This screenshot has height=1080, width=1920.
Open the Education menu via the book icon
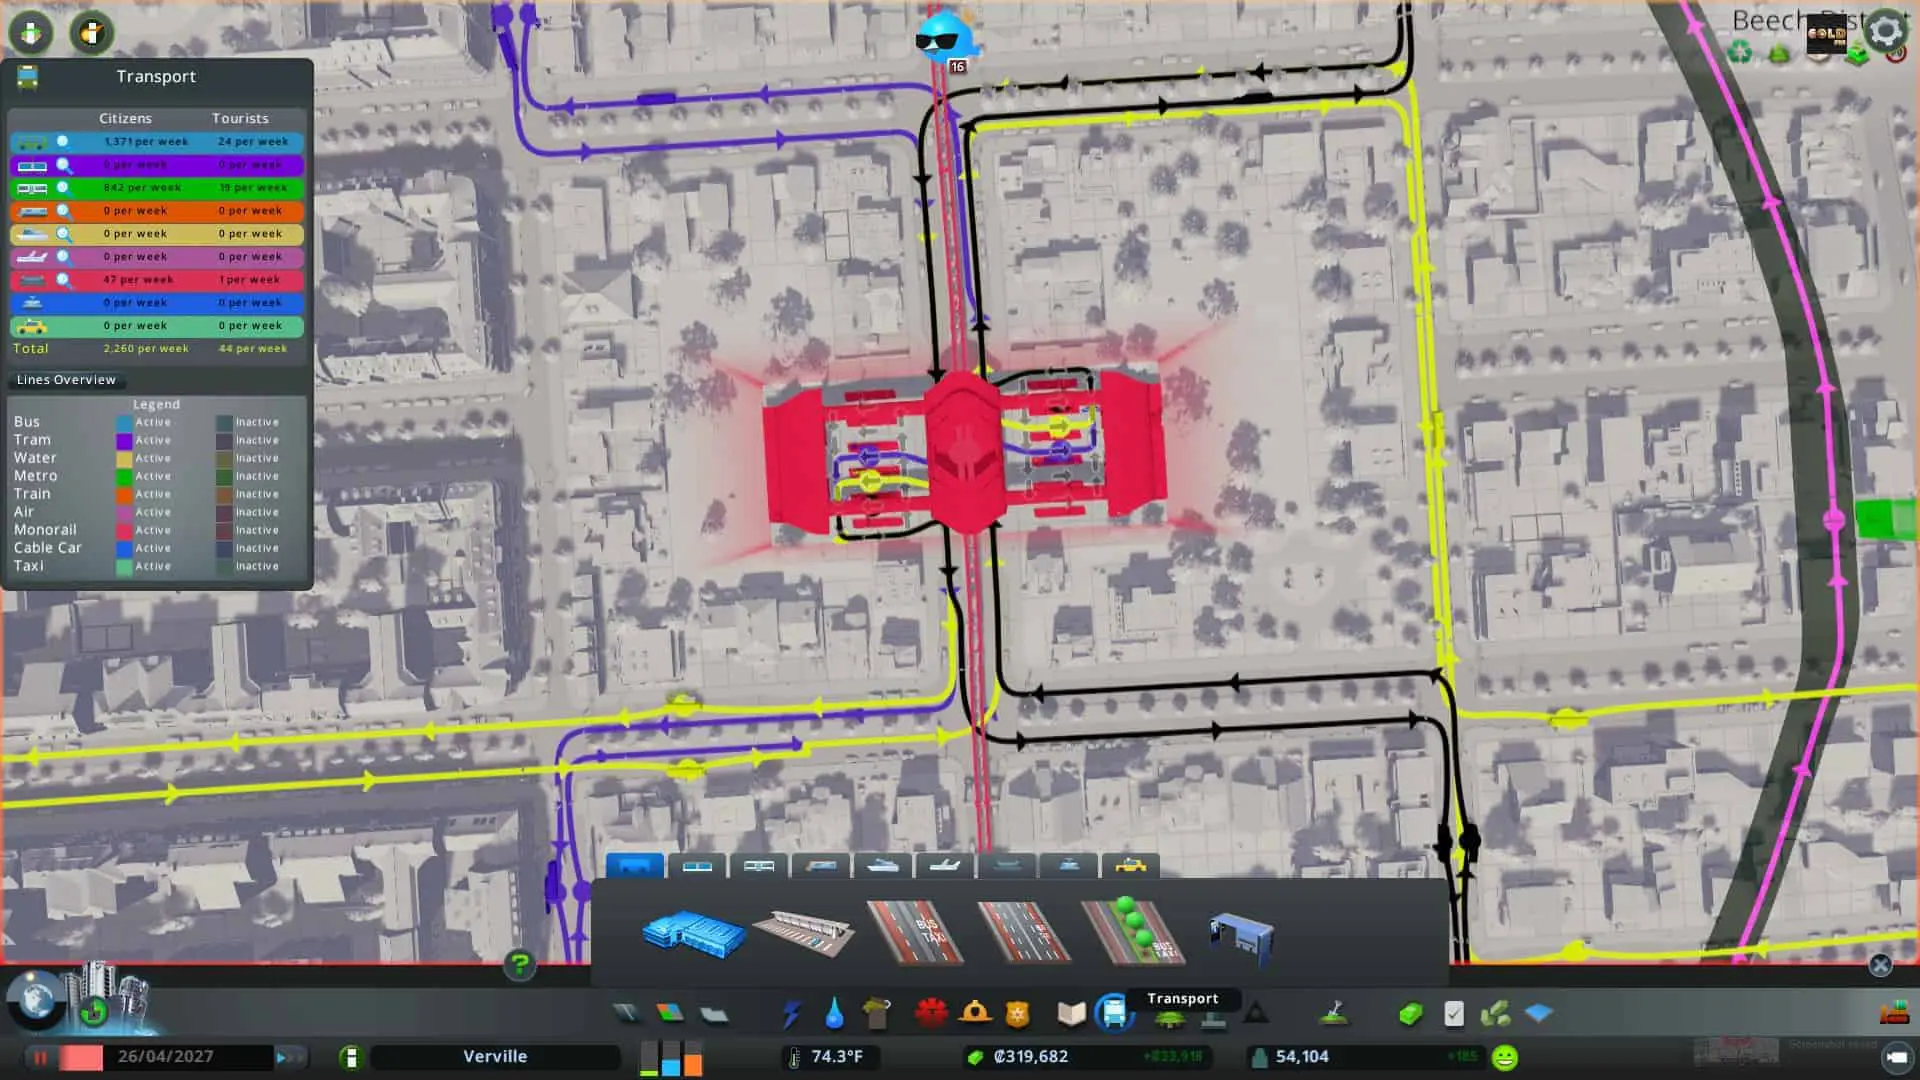(x=1071, y=1012)
